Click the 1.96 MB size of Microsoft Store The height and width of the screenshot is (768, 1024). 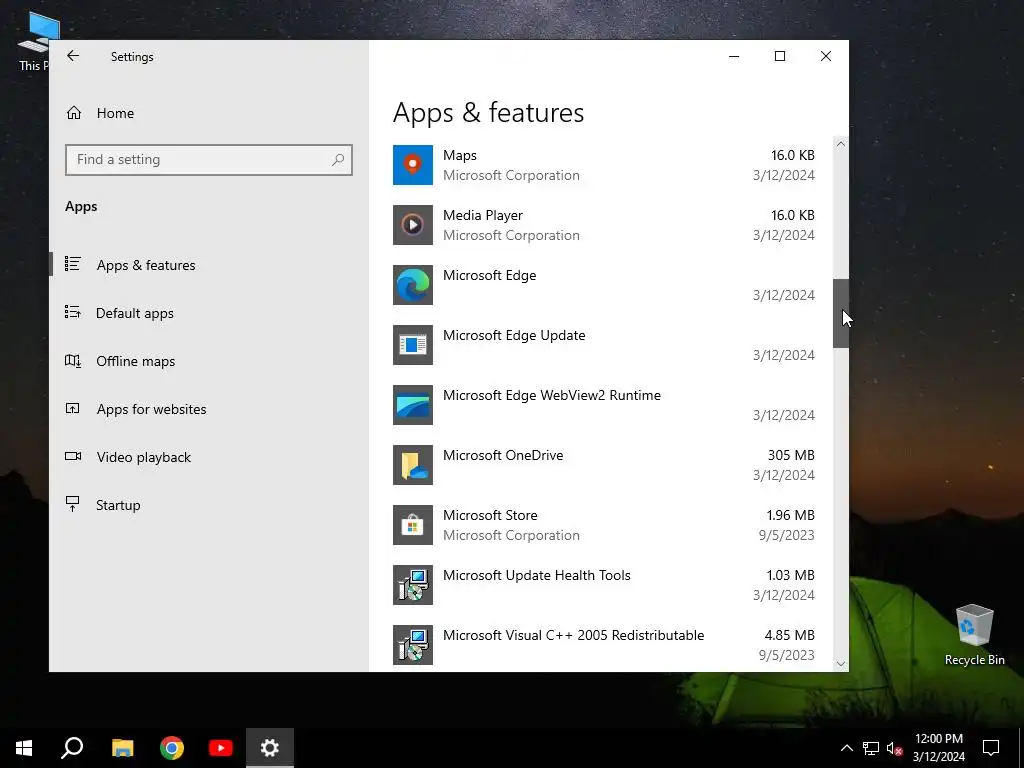(790, 515)
